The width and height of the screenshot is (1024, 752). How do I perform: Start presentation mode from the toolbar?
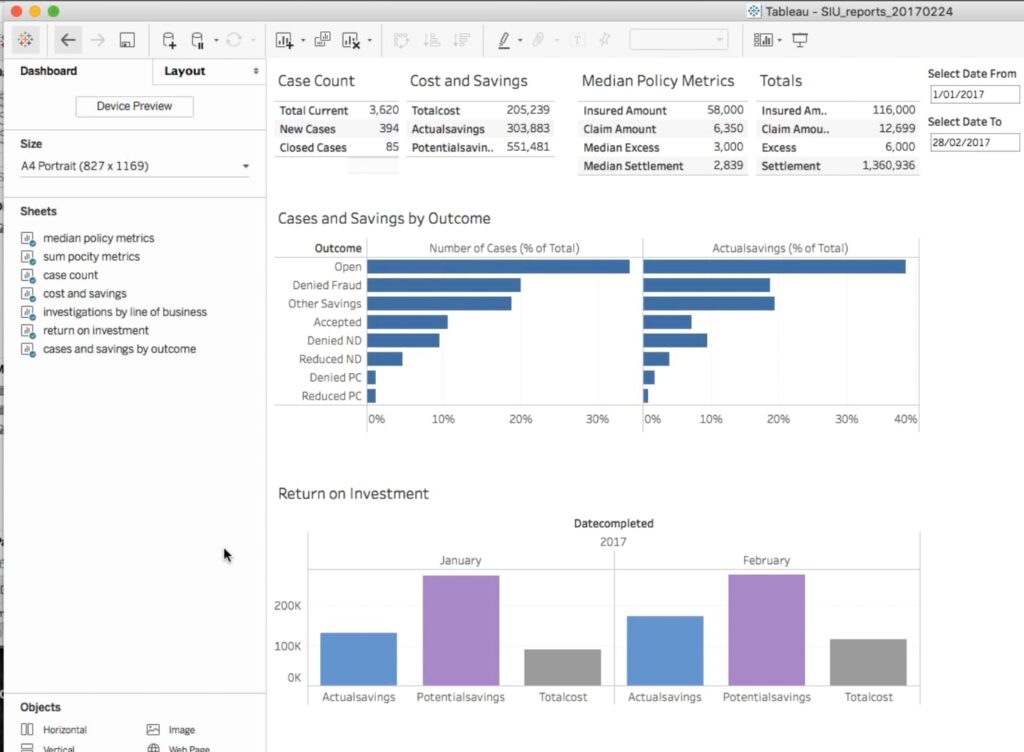tap(799, 40)
